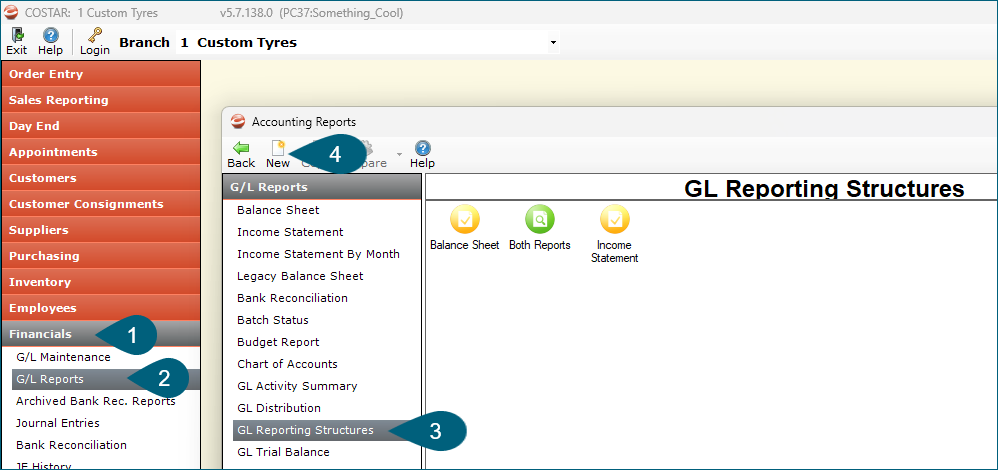Screen dimensions: 998x470
Task: Open the Income Statement structure icon
Action: 615,220
